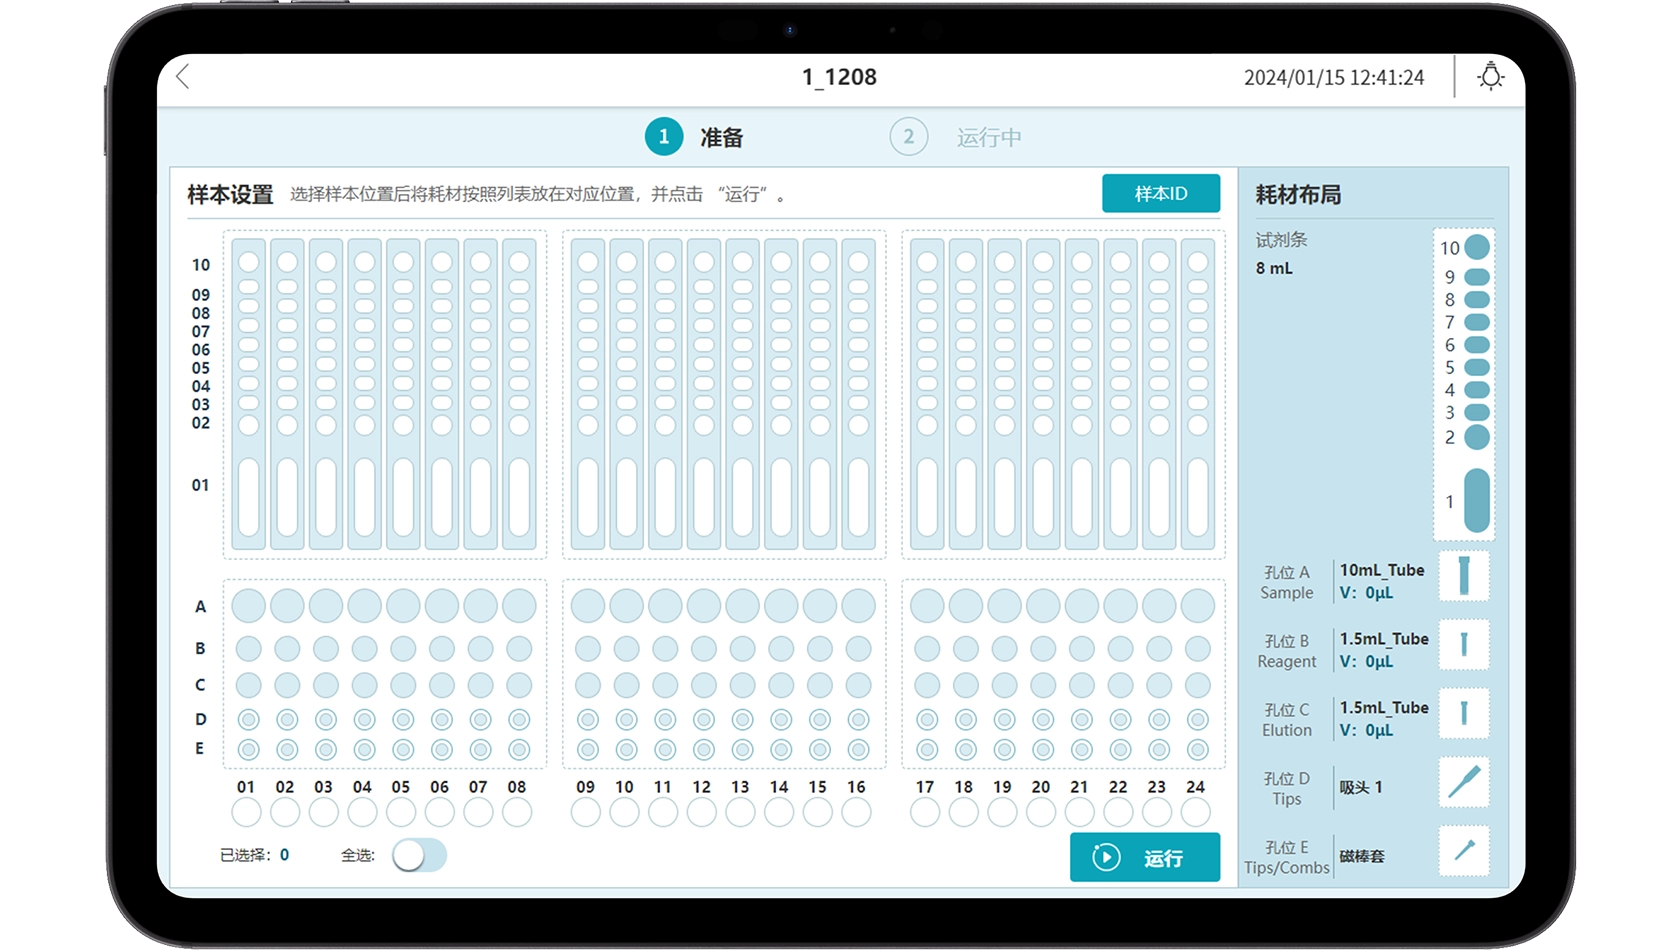Click the reagent strip above column 09

tap(588, 393)
